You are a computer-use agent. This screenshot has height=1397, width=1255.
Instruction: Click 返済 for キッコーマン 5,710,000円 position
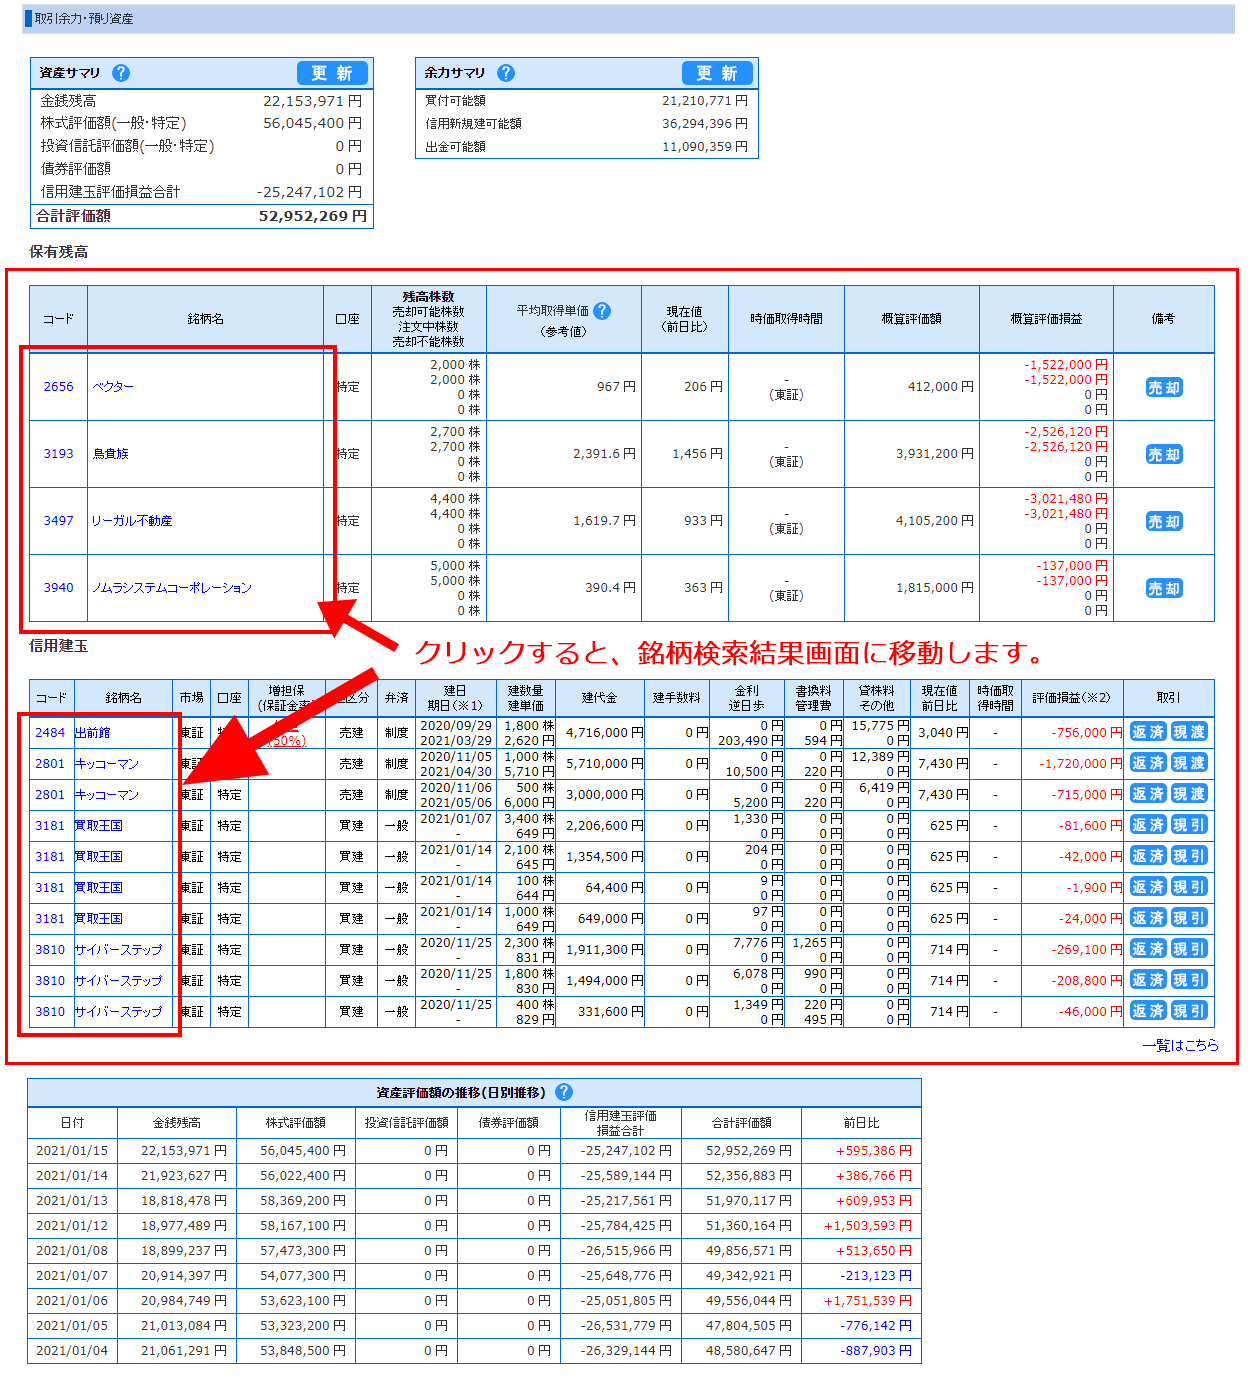coord(1148,763)
